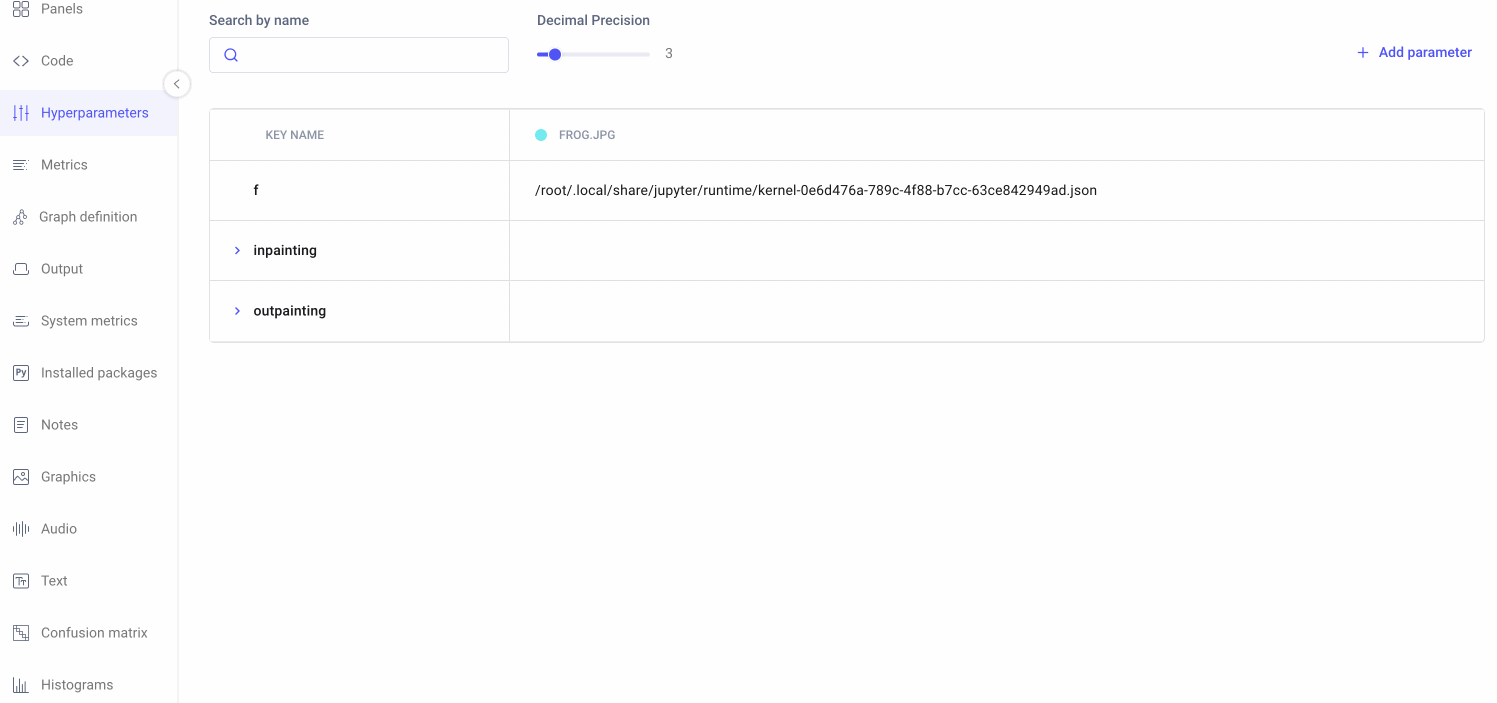This screenshot has width=1497, height=703.
Task: Click the Output icon
Action: [20, 269]
